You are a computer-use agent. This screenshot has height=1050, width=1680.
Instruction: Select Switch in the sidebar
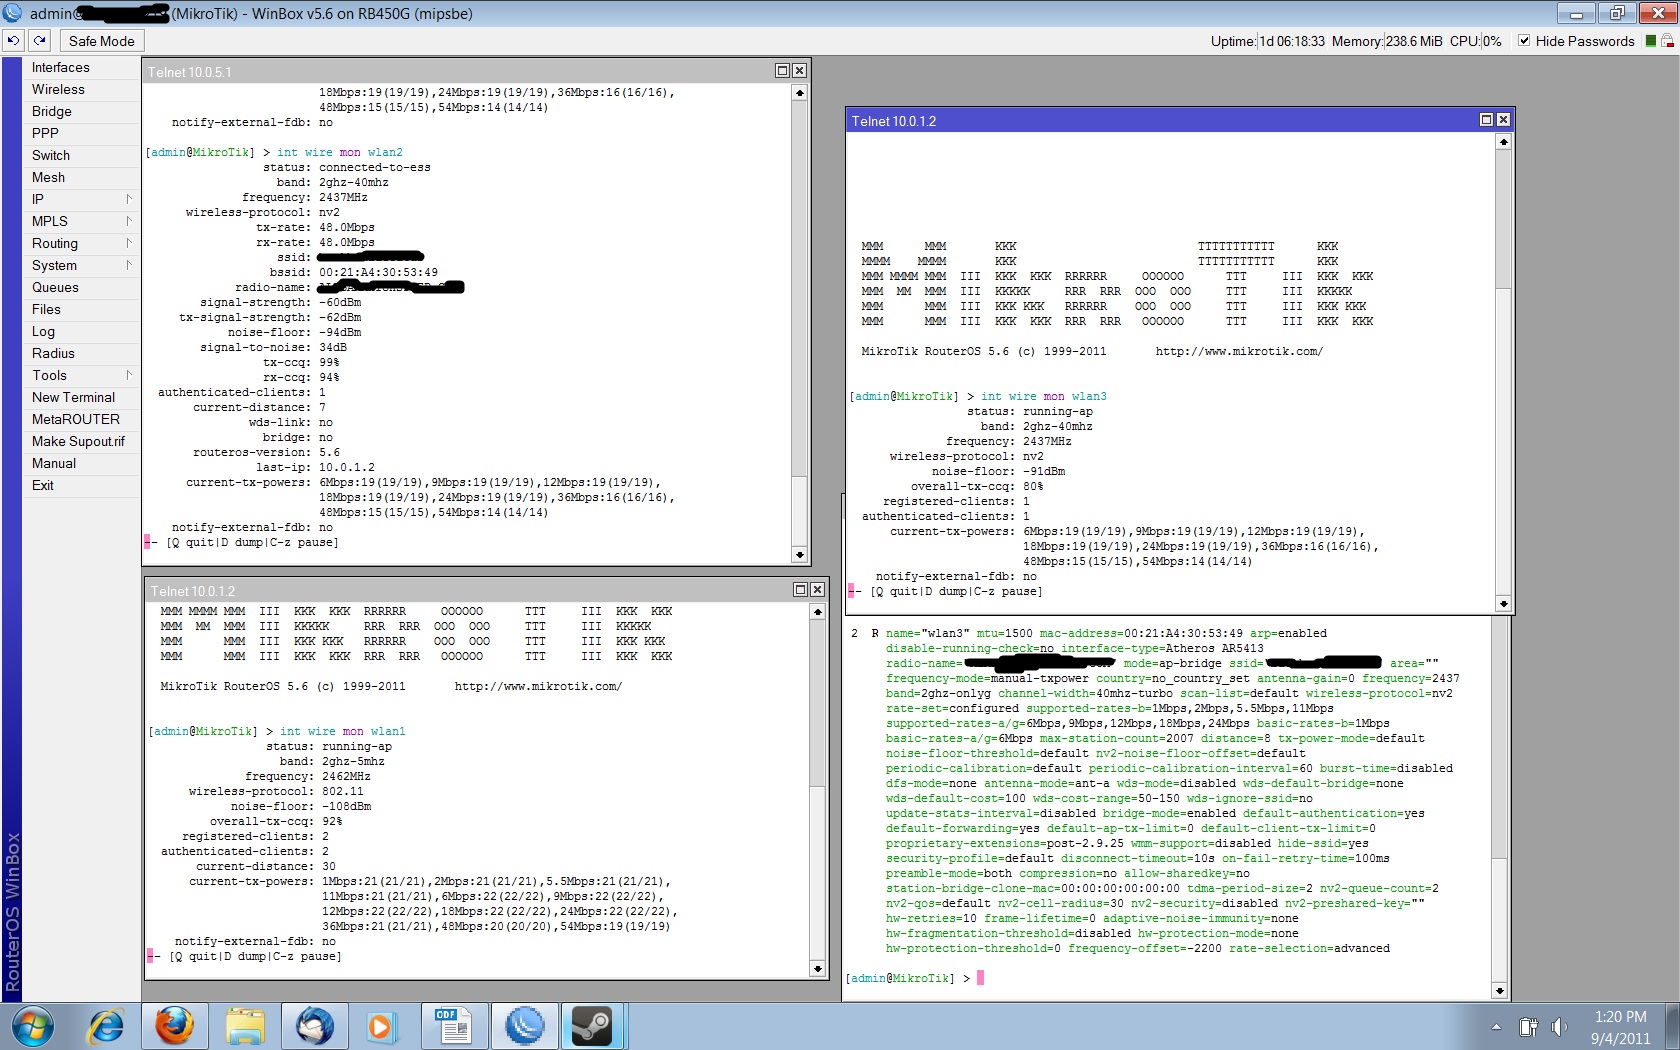(x=51, y=155)
